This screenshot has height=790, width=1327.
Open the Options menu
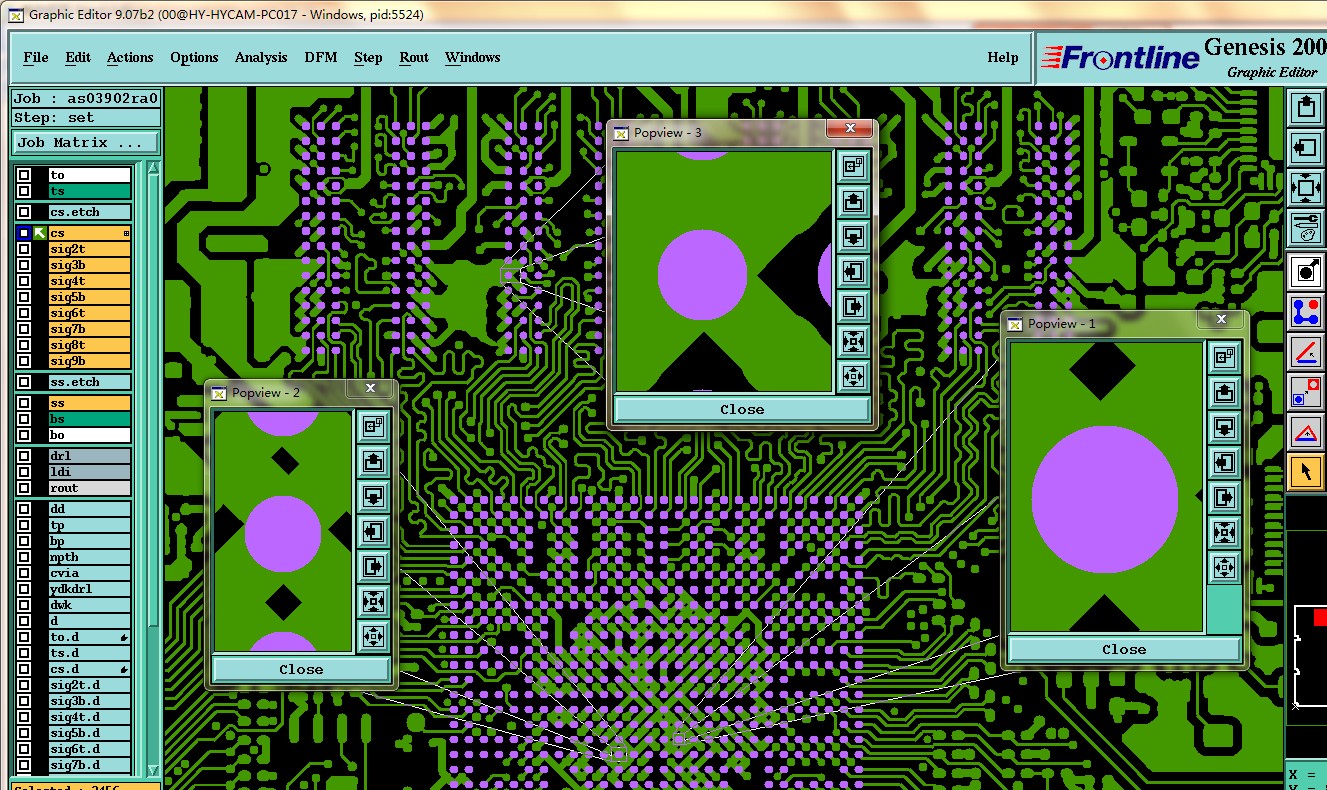tap(194, 57)
